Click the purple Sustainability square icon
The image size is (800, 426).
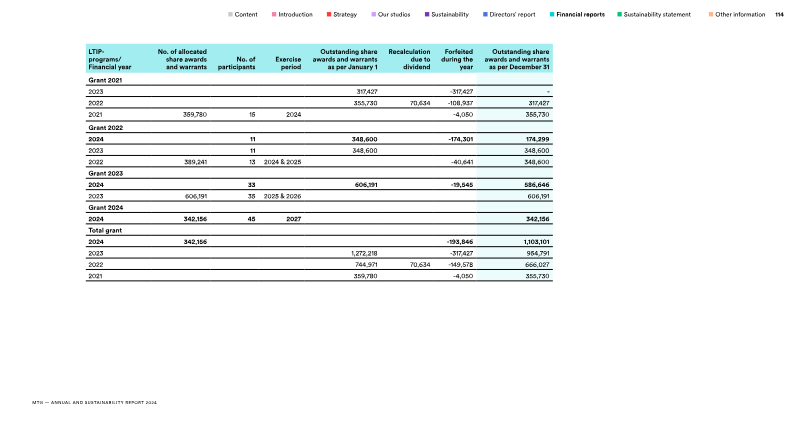pos(427,15)
